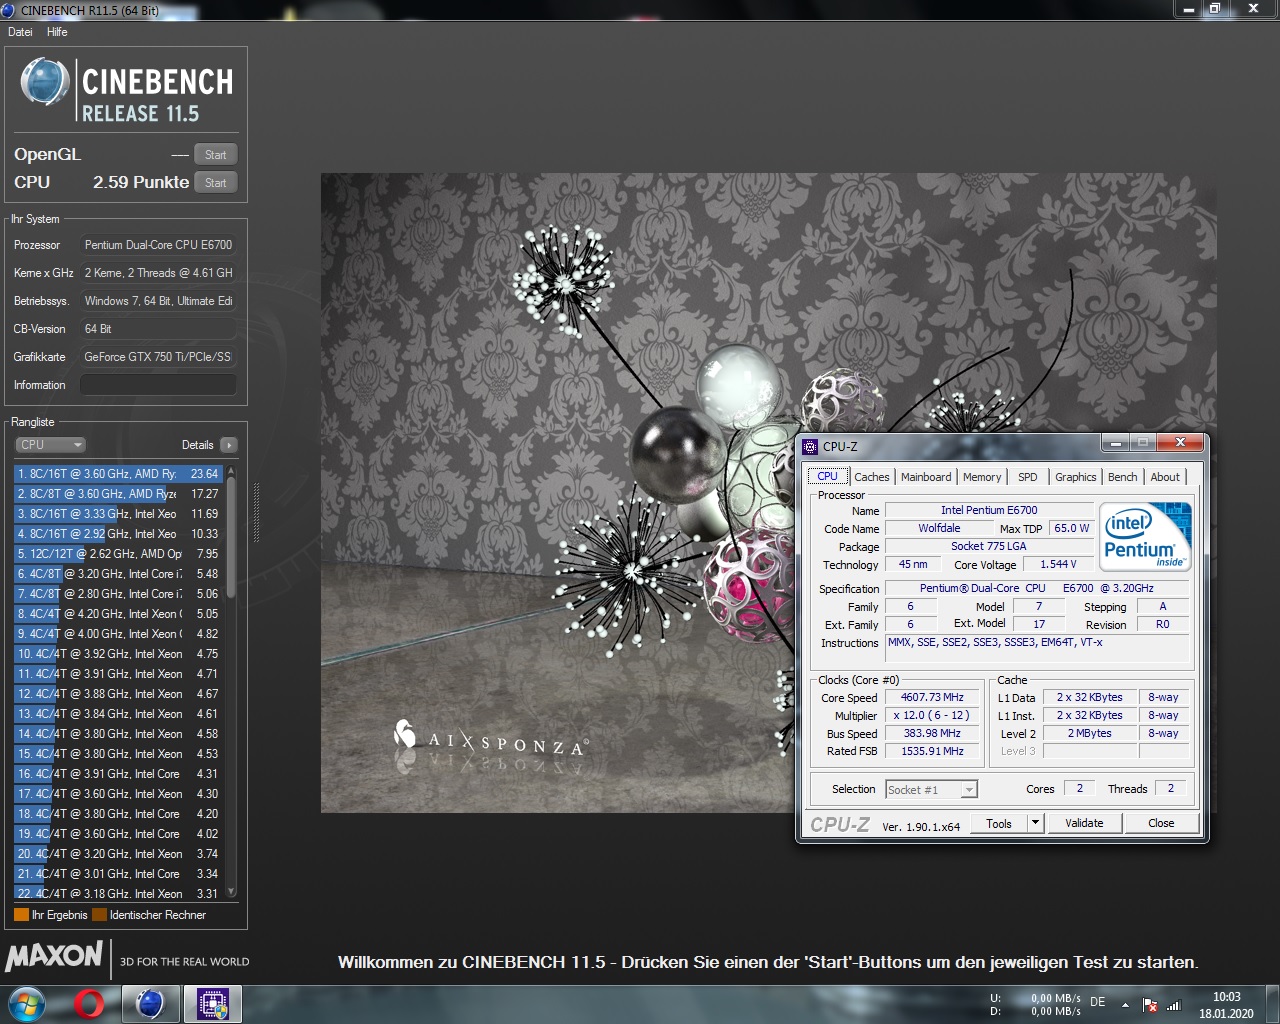1280x1024 pixels.
Task: Show hidden system tray icons
Action: [x=1125, y=1005]
